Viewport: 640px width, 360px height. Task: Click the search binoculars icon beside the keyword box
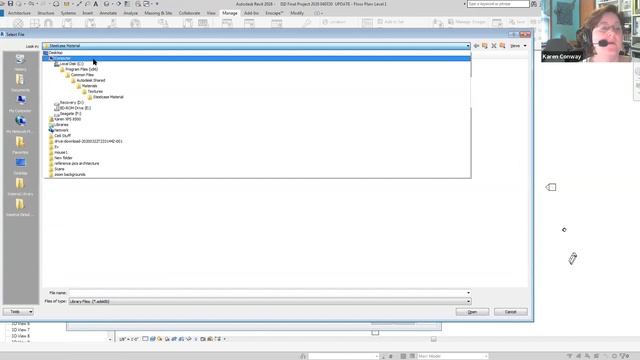click(534, 4)
